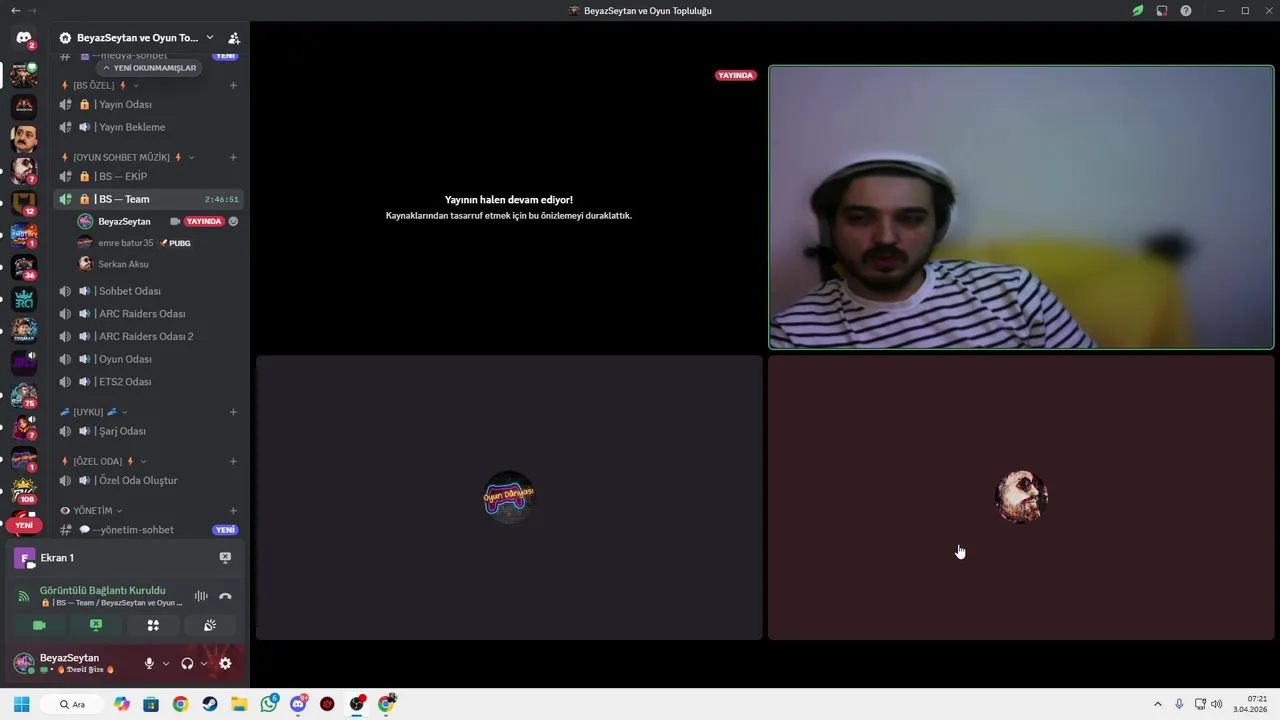
Task: Open Windows taskbar search box Ara
Action: (73, 704)
